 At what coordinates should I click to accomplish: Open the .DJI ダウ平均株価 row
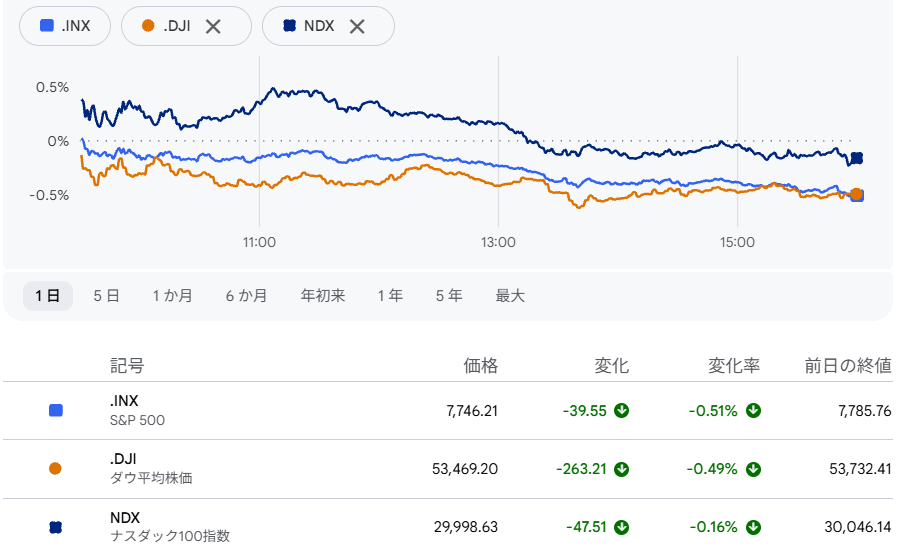coord(447,469)
